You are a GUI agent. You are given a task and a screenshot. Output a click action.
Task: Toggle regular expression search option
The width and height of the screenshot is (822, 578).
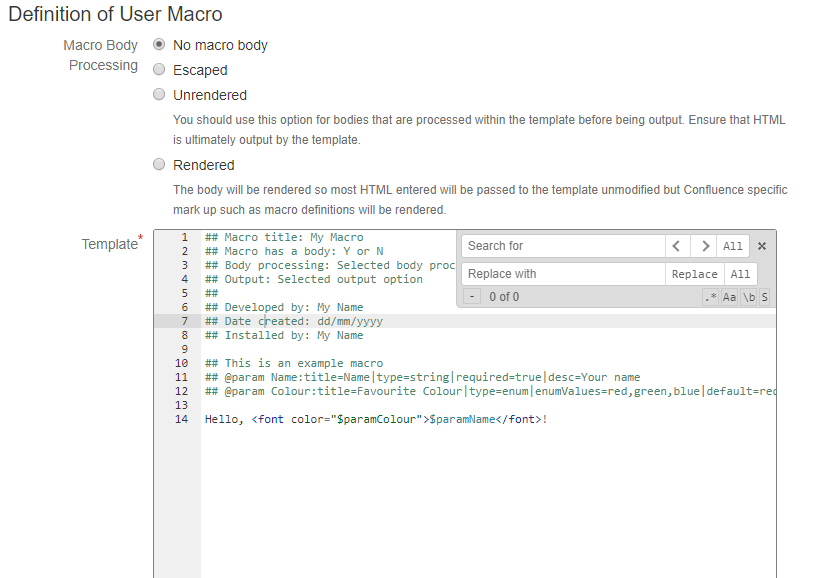click(x=711, y=297)
